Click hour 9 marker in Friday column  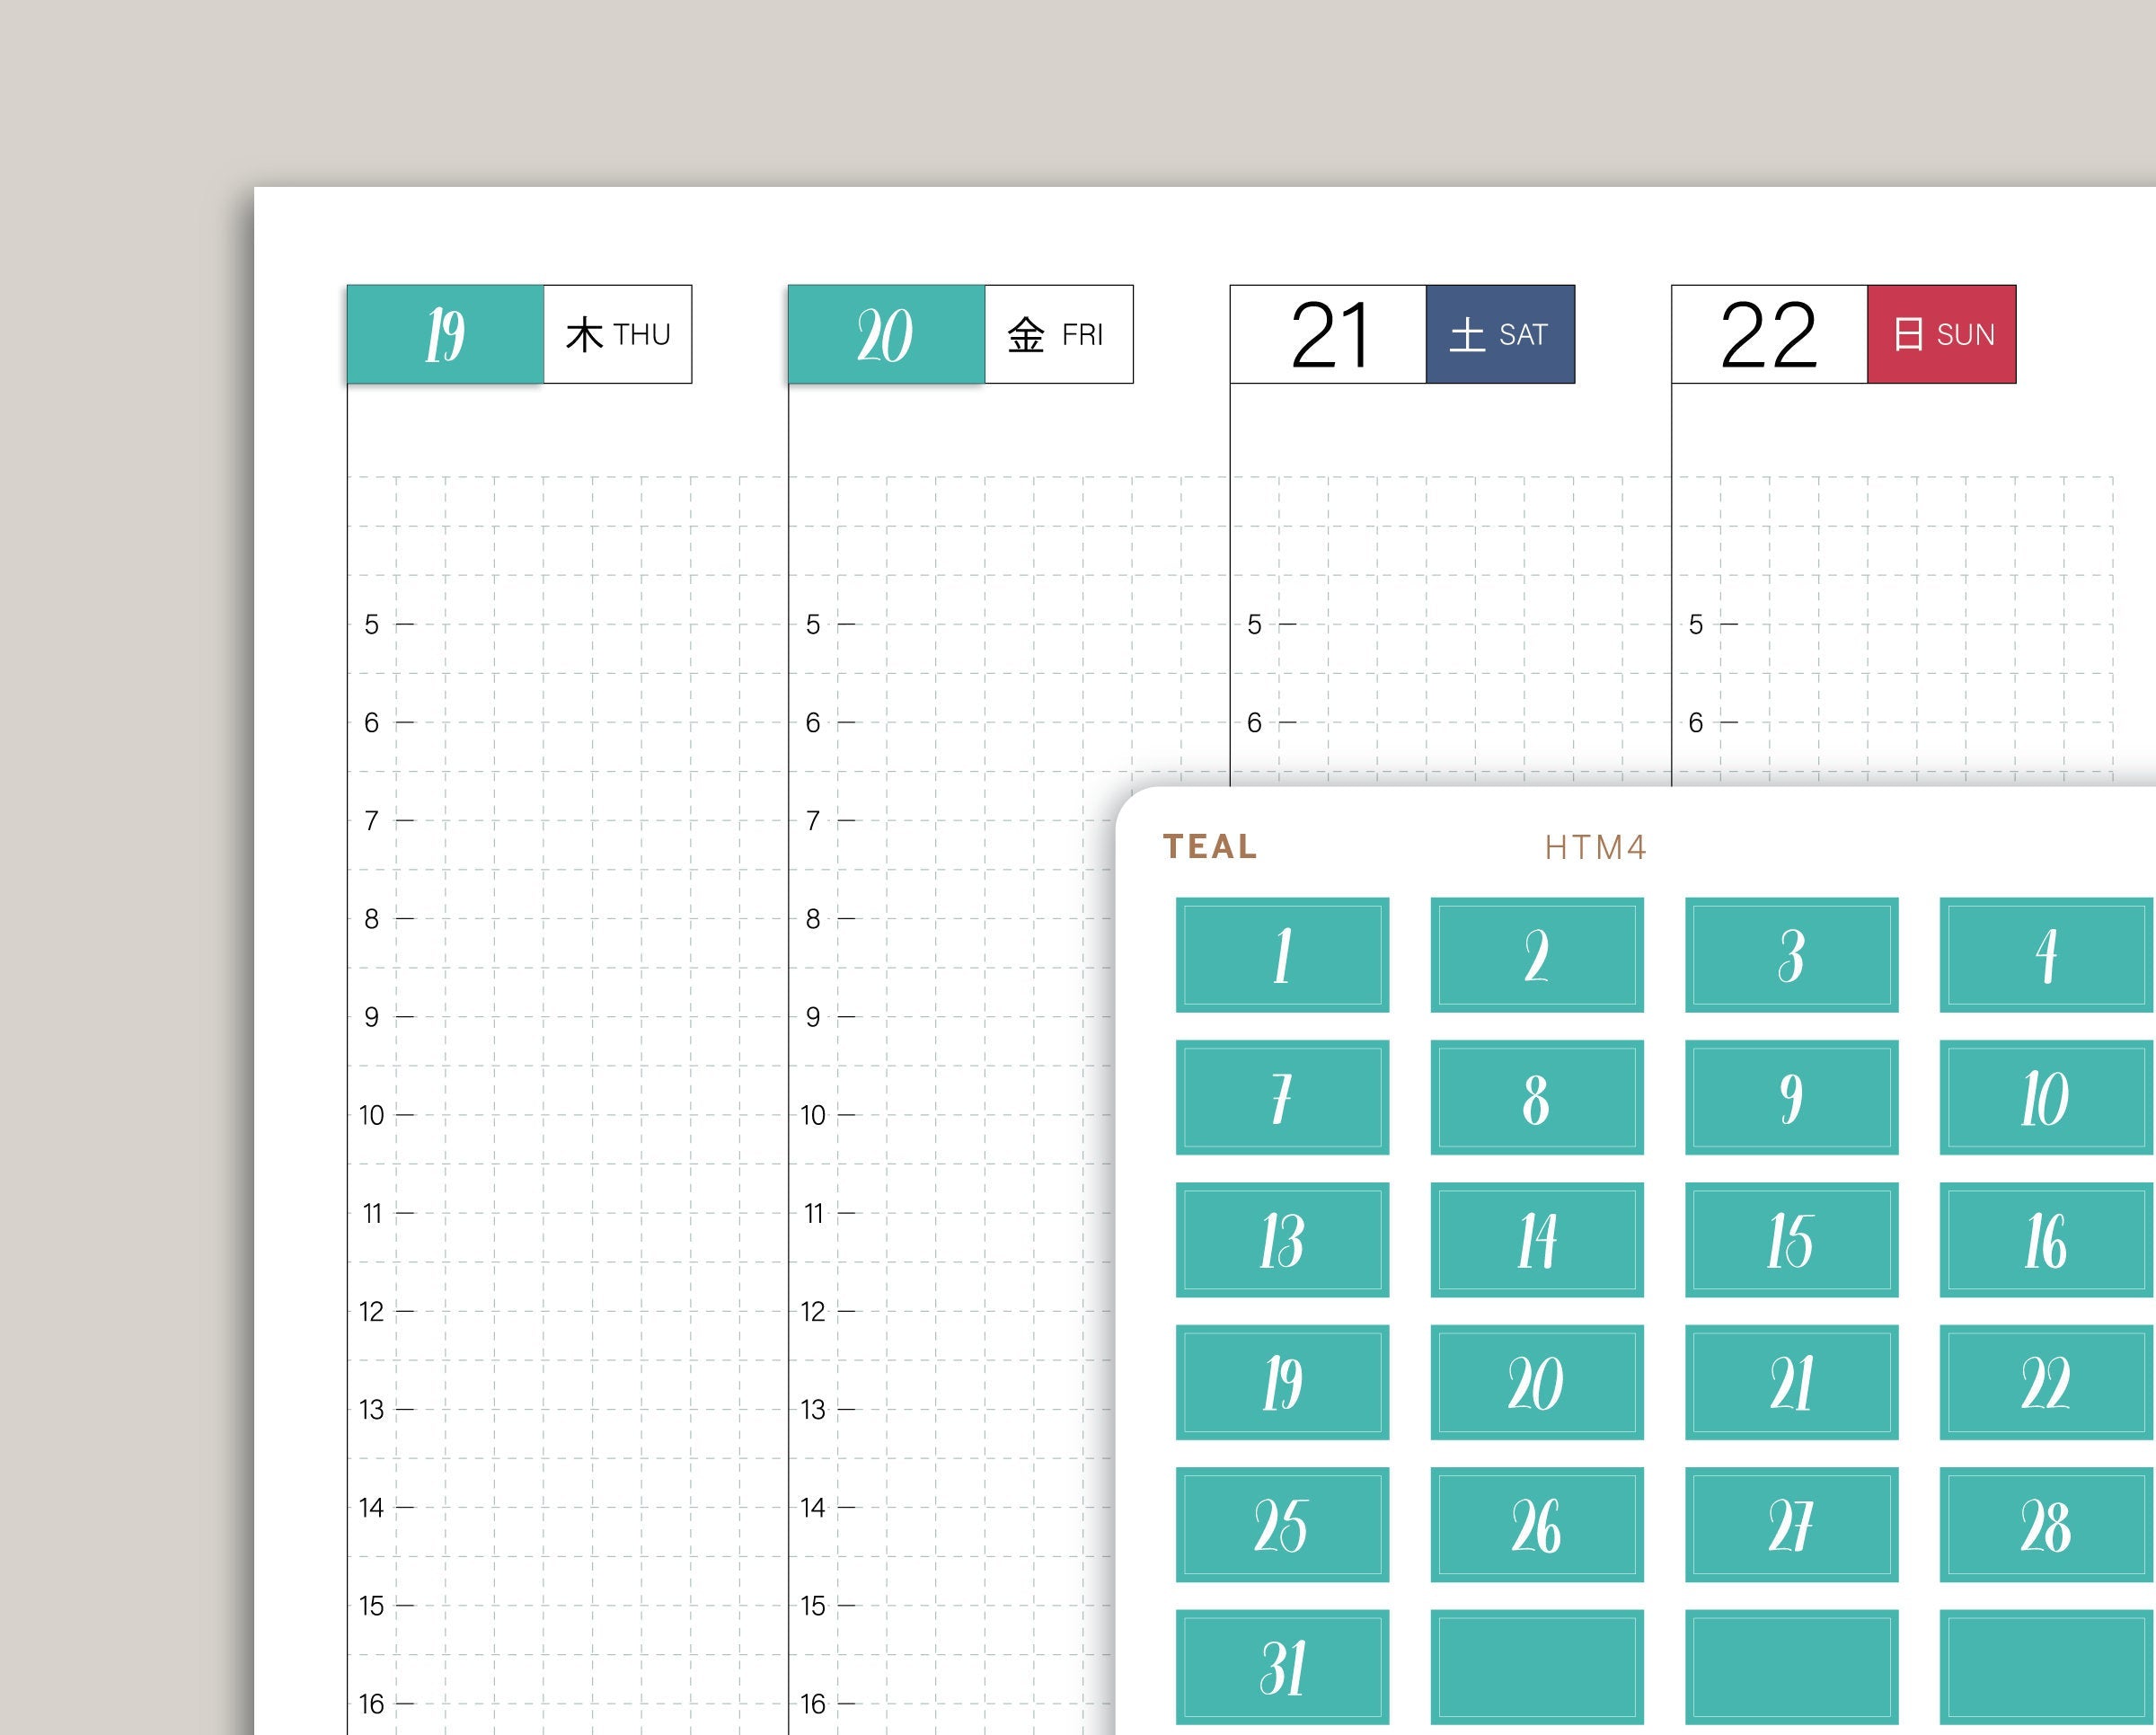[813, 1017]
